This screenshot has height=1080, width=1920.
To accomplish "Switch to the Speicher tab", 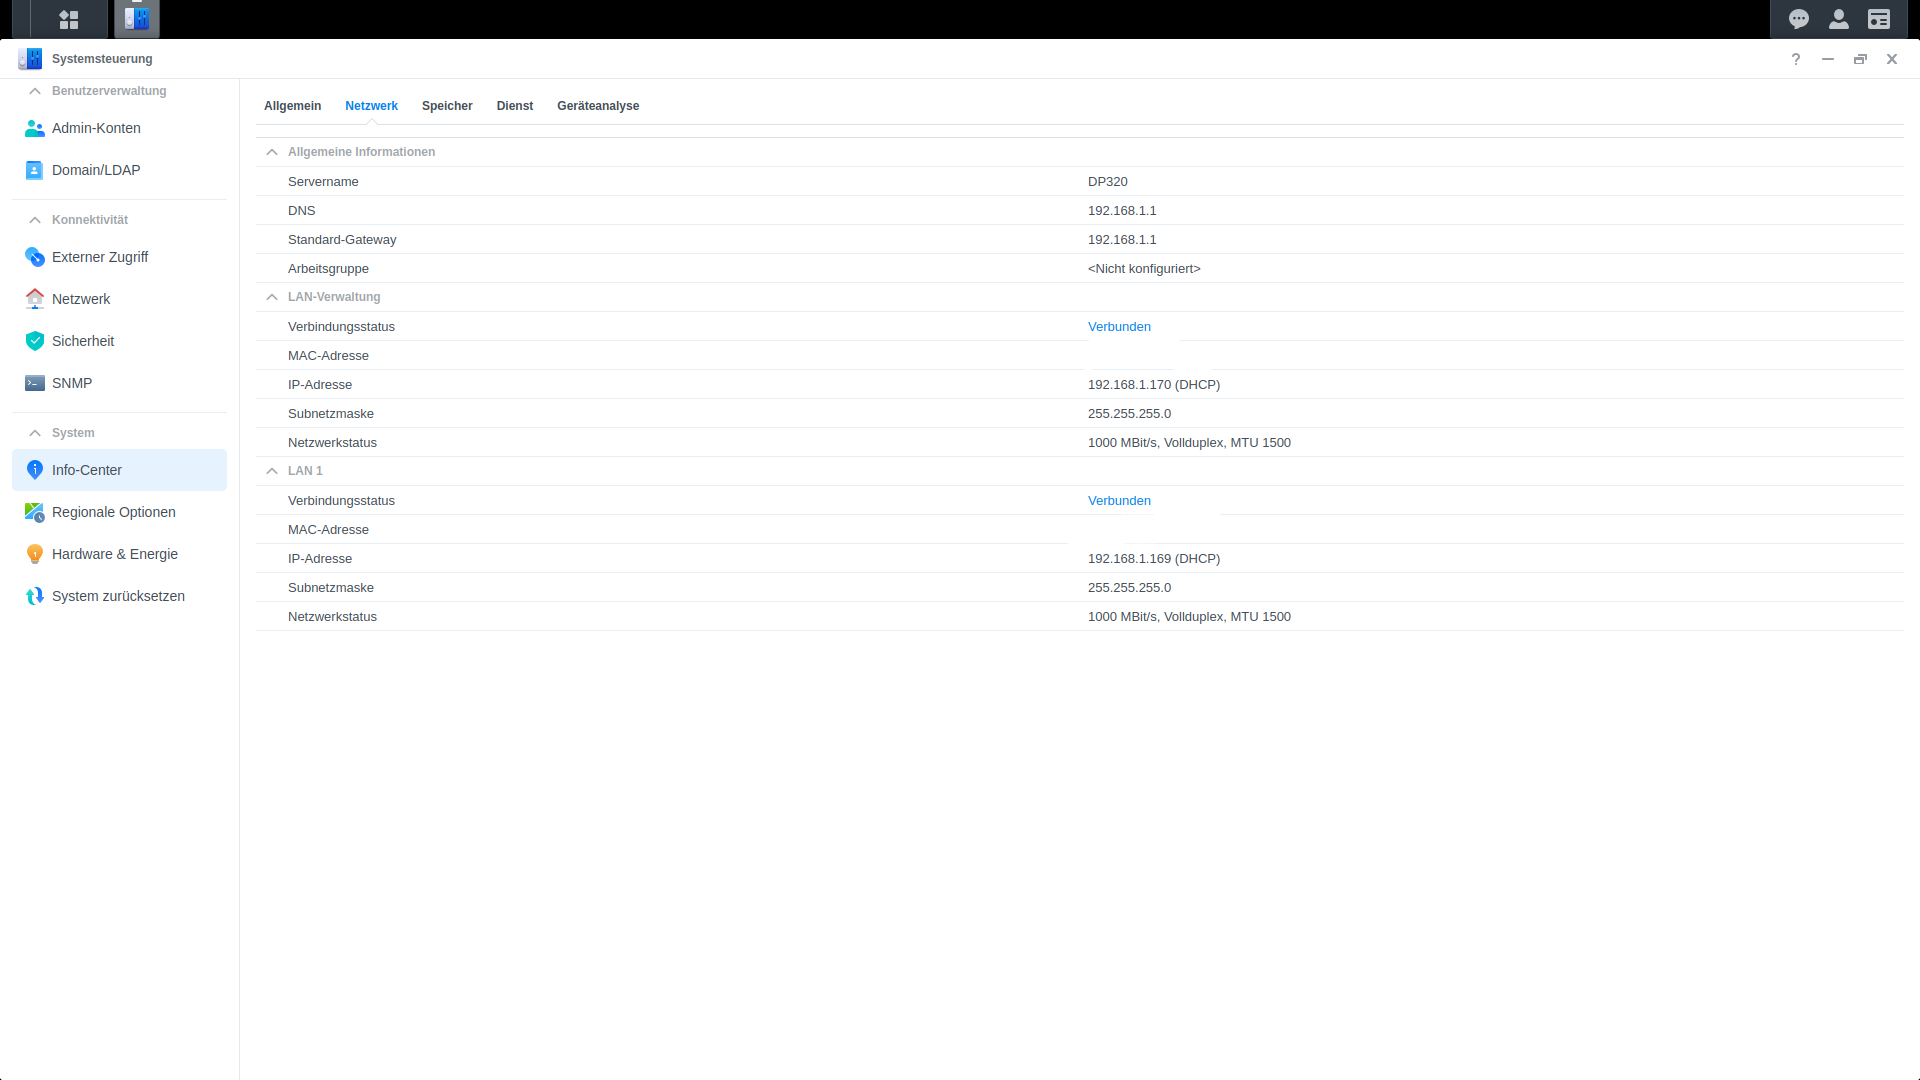I will pyautogui.click(x=447, y=106).
